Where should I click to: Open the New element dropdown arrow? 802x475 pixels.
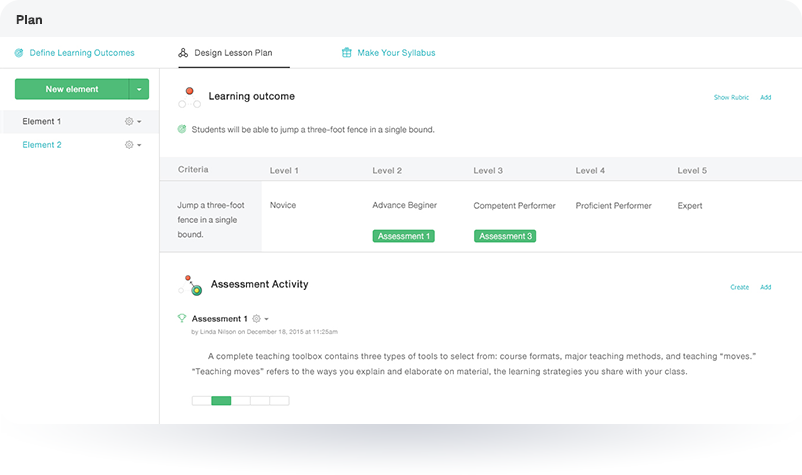[x=139, y=89]
